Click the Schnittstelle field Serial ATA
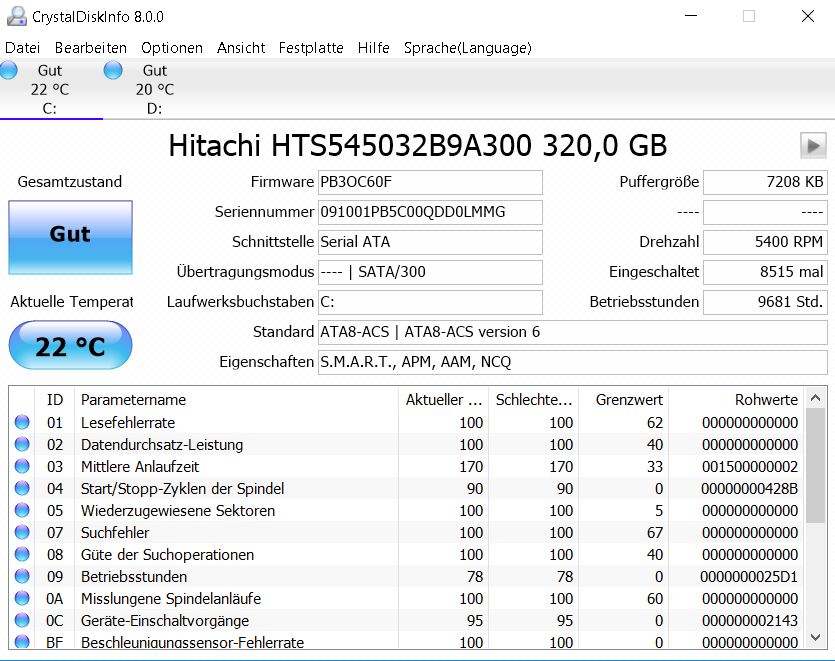 pyautogui.click(x=430, y=242)
